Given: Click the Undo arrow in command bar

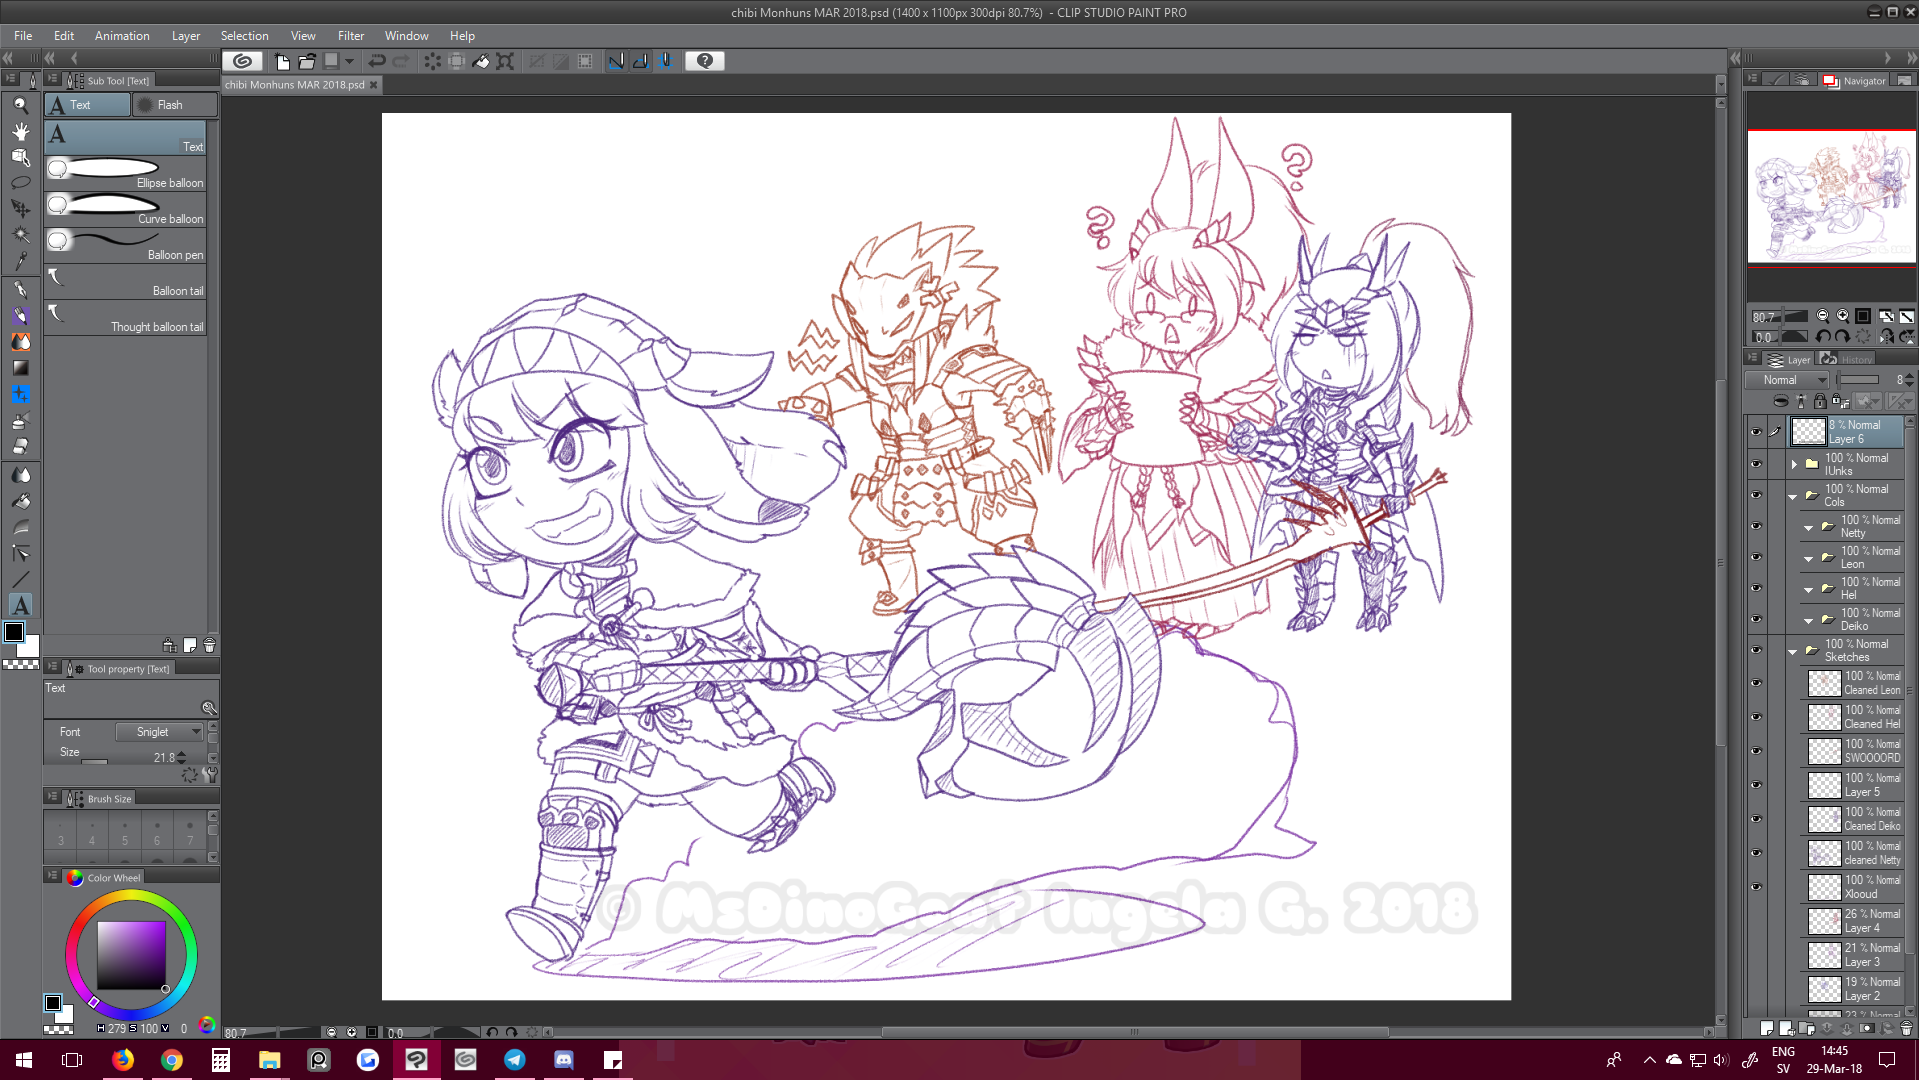Looking at the screenshot, I should 377,61.
